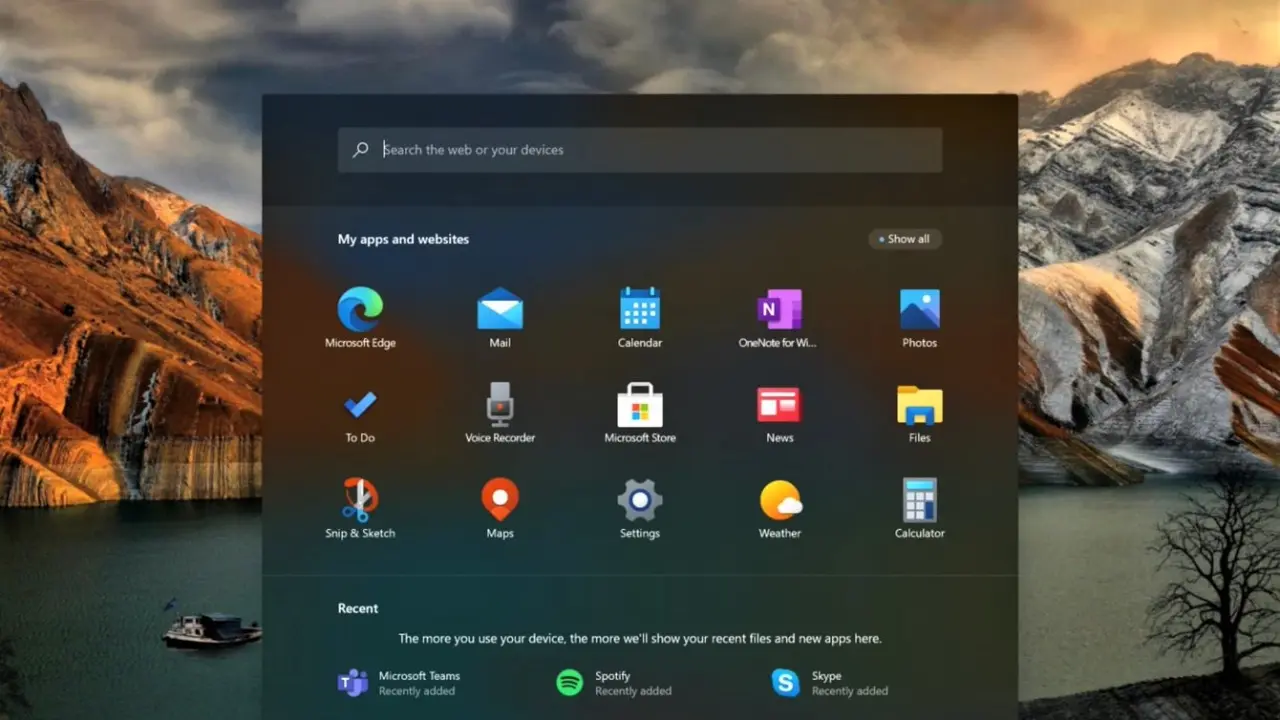This screenshot has height=720, width=1280.
Task: Launch the Photos app
Action: click(x=919, y=310)
